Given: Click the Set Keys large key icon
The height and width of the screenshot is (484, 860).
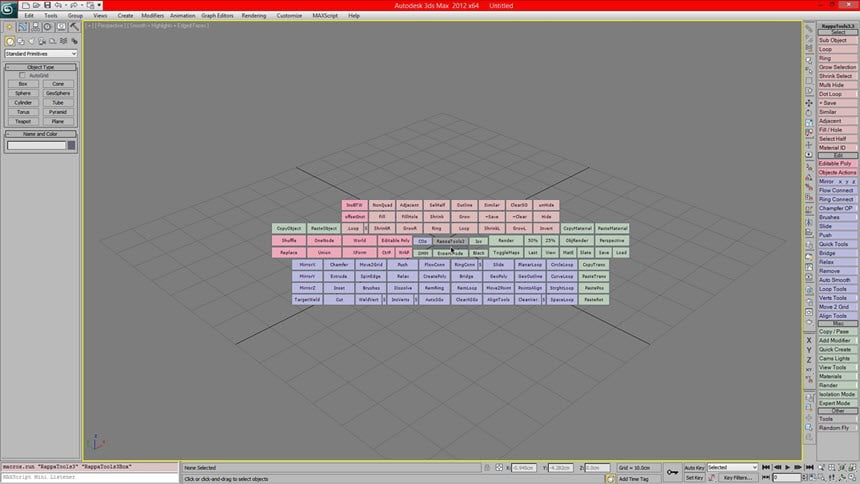Looking at the screenshot, I should (x=672, y=472).
